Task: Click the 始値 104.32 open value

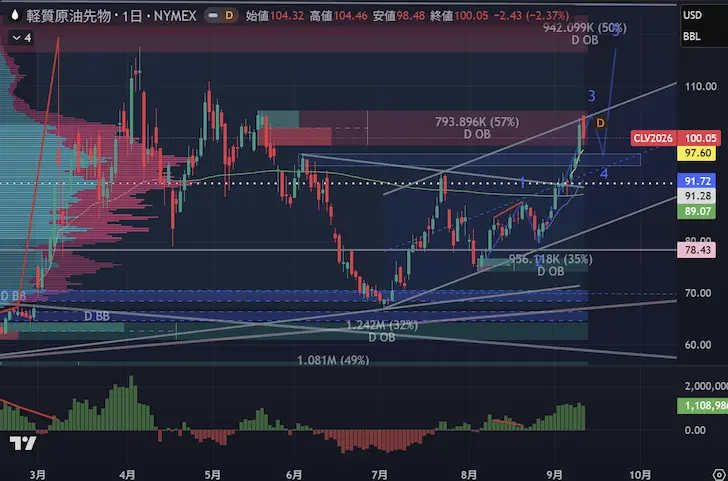Action: [275, 16]
